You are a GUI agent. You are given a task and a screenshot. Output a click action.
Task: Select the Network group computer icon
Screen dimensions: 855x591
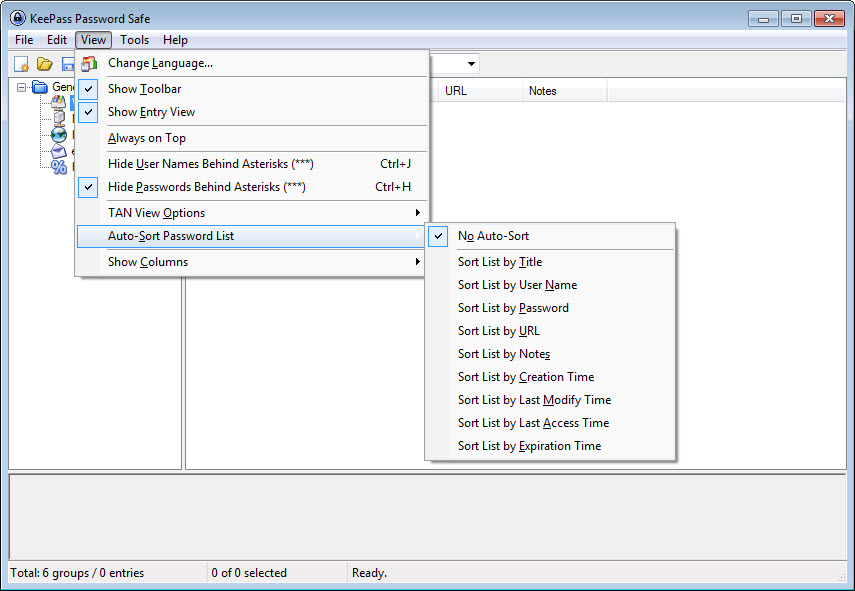(59, 118)
